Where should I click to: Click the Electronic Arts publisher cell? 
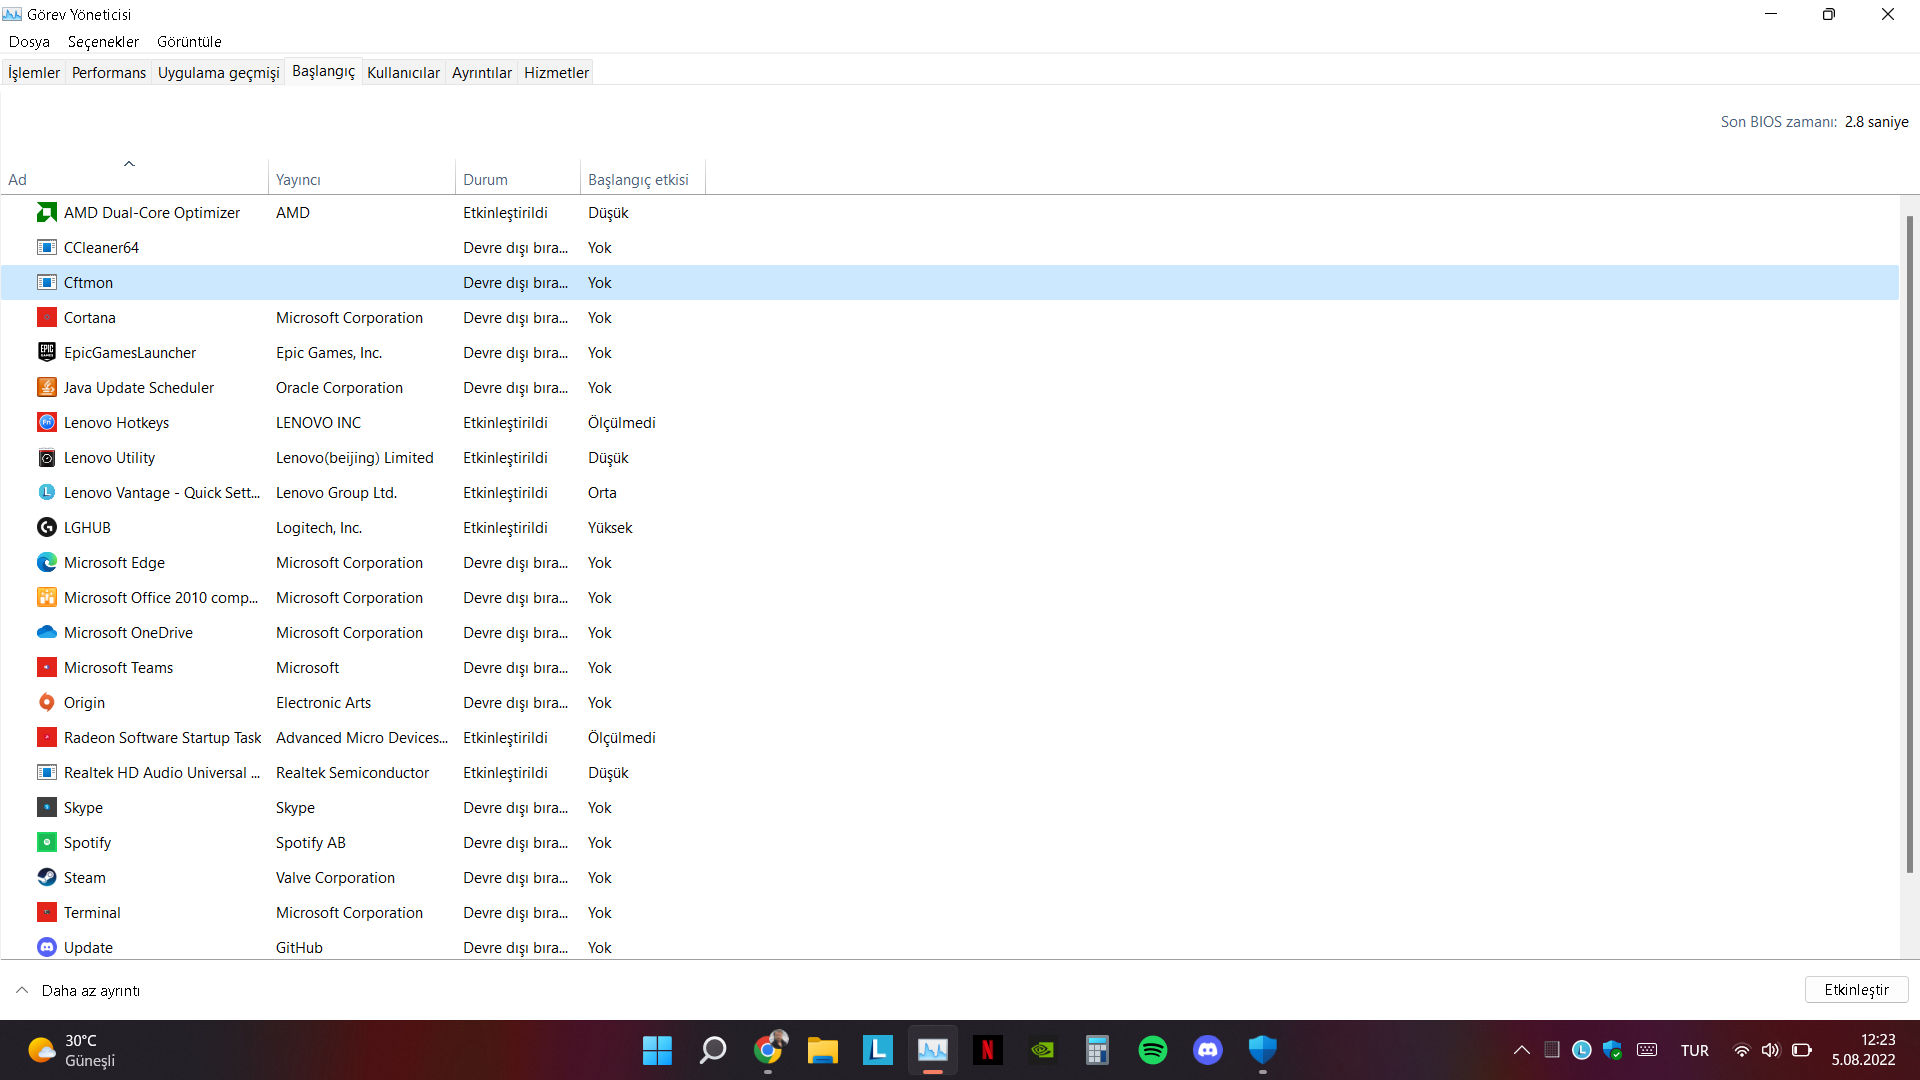(323, 702)
